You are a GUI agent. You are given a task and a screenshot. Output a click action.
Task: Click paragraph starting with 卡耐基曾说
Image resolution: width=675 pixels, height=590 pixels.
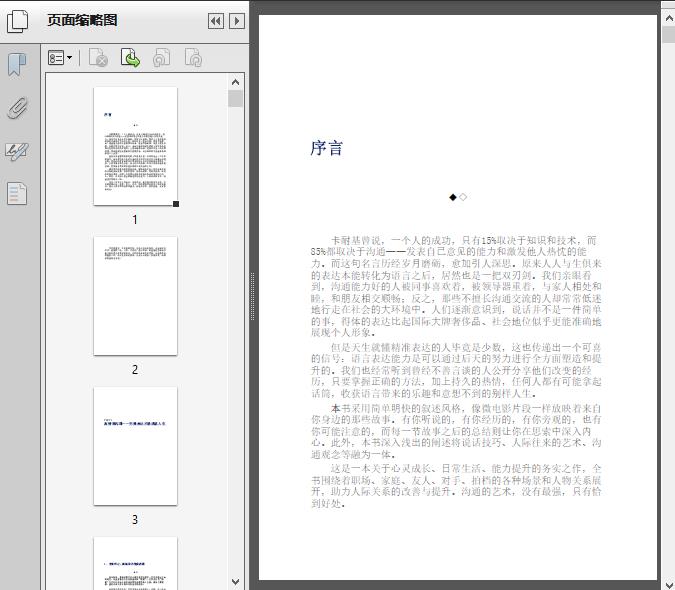tap(456, 286)
